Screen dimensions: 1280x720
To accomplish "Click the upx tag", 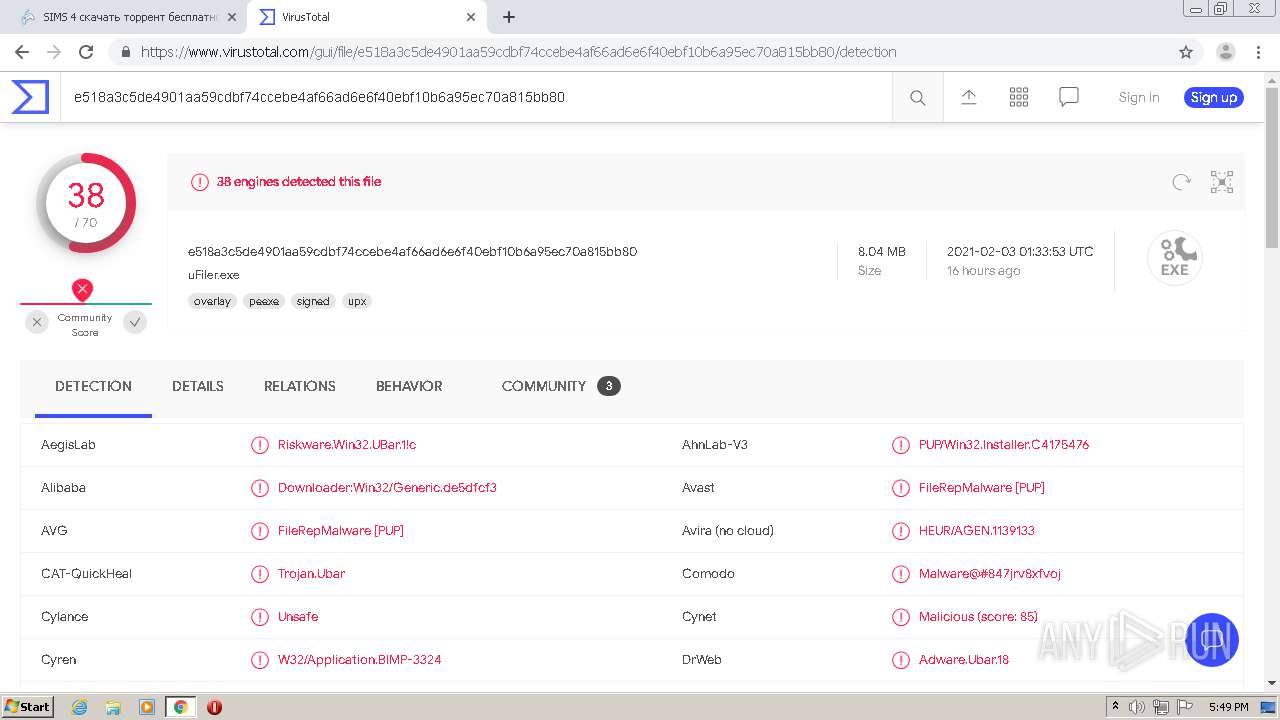I will (357, 301).
